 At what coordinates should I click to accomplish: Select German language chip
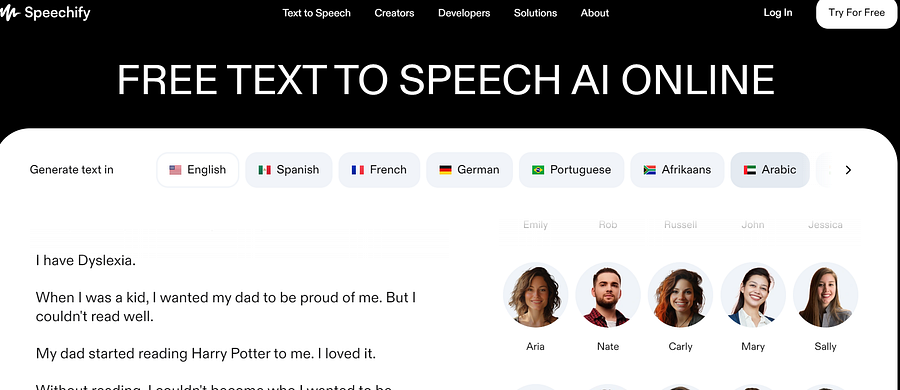[x=469, y=170]
